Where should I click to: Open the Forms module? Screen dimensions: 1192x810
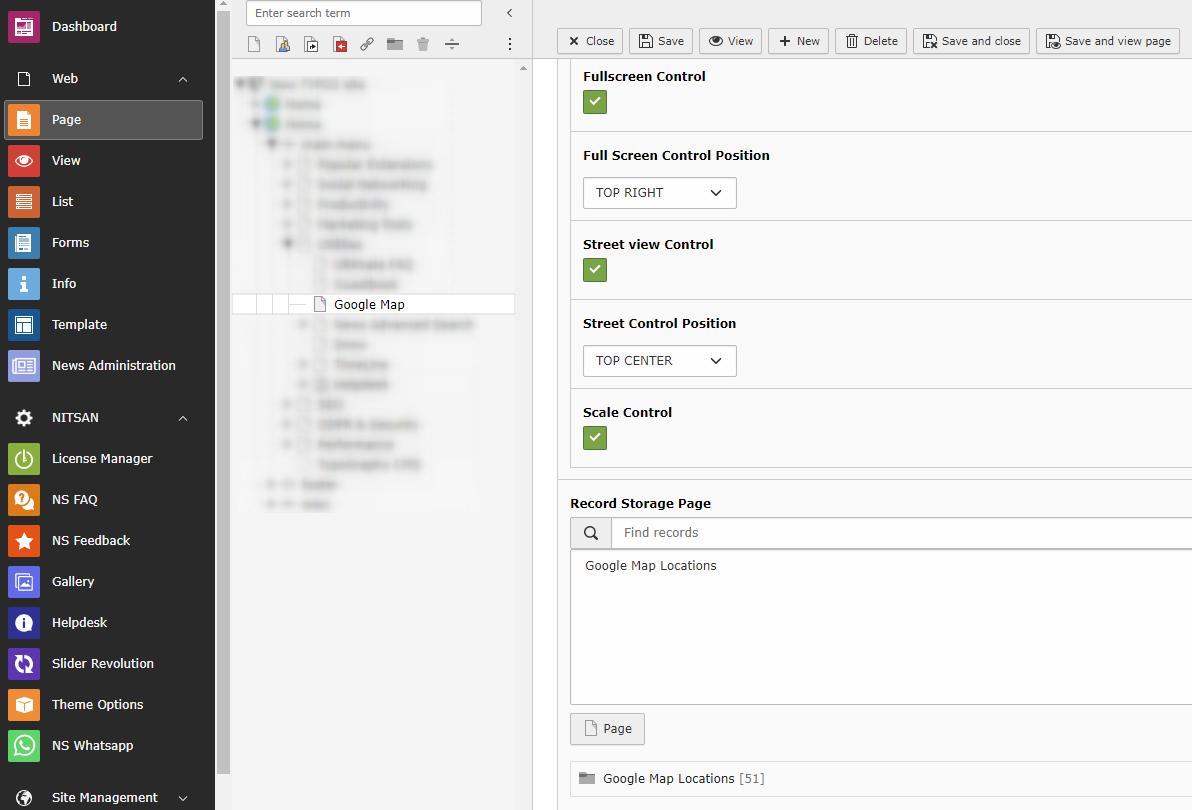[x=103, y=243]
